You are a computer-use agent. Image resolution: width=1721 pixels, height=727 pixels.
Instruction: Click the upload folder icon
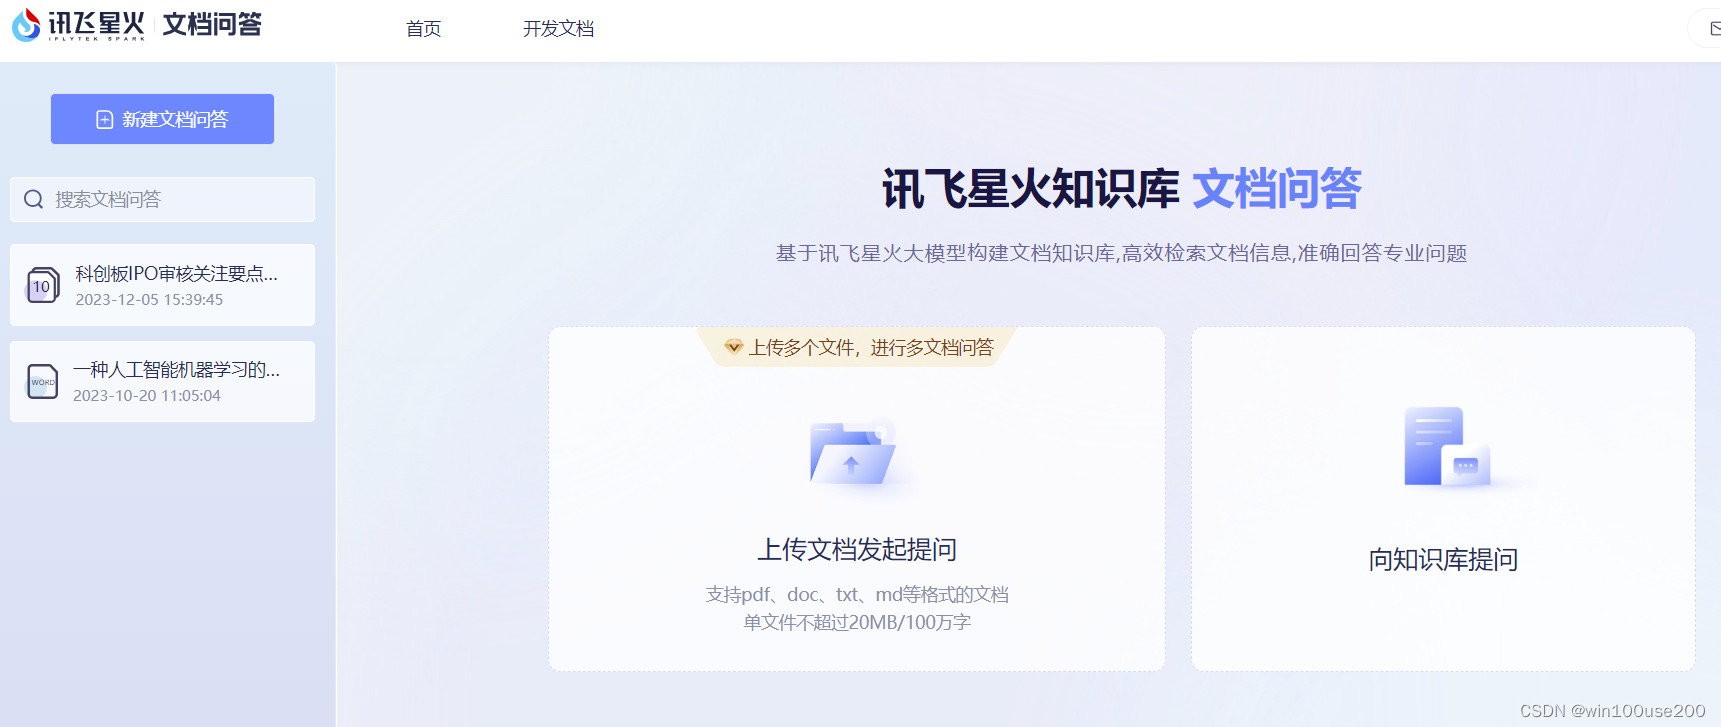[x=852, y=453]
